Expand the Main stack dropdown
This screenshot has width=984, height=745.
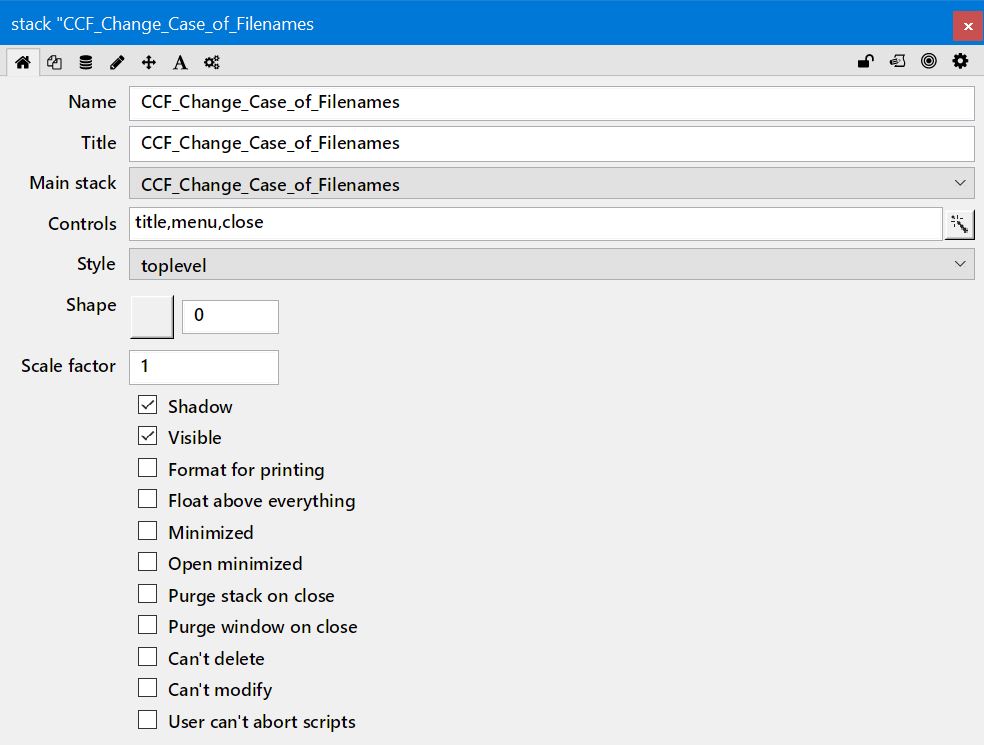pos(551,184)
